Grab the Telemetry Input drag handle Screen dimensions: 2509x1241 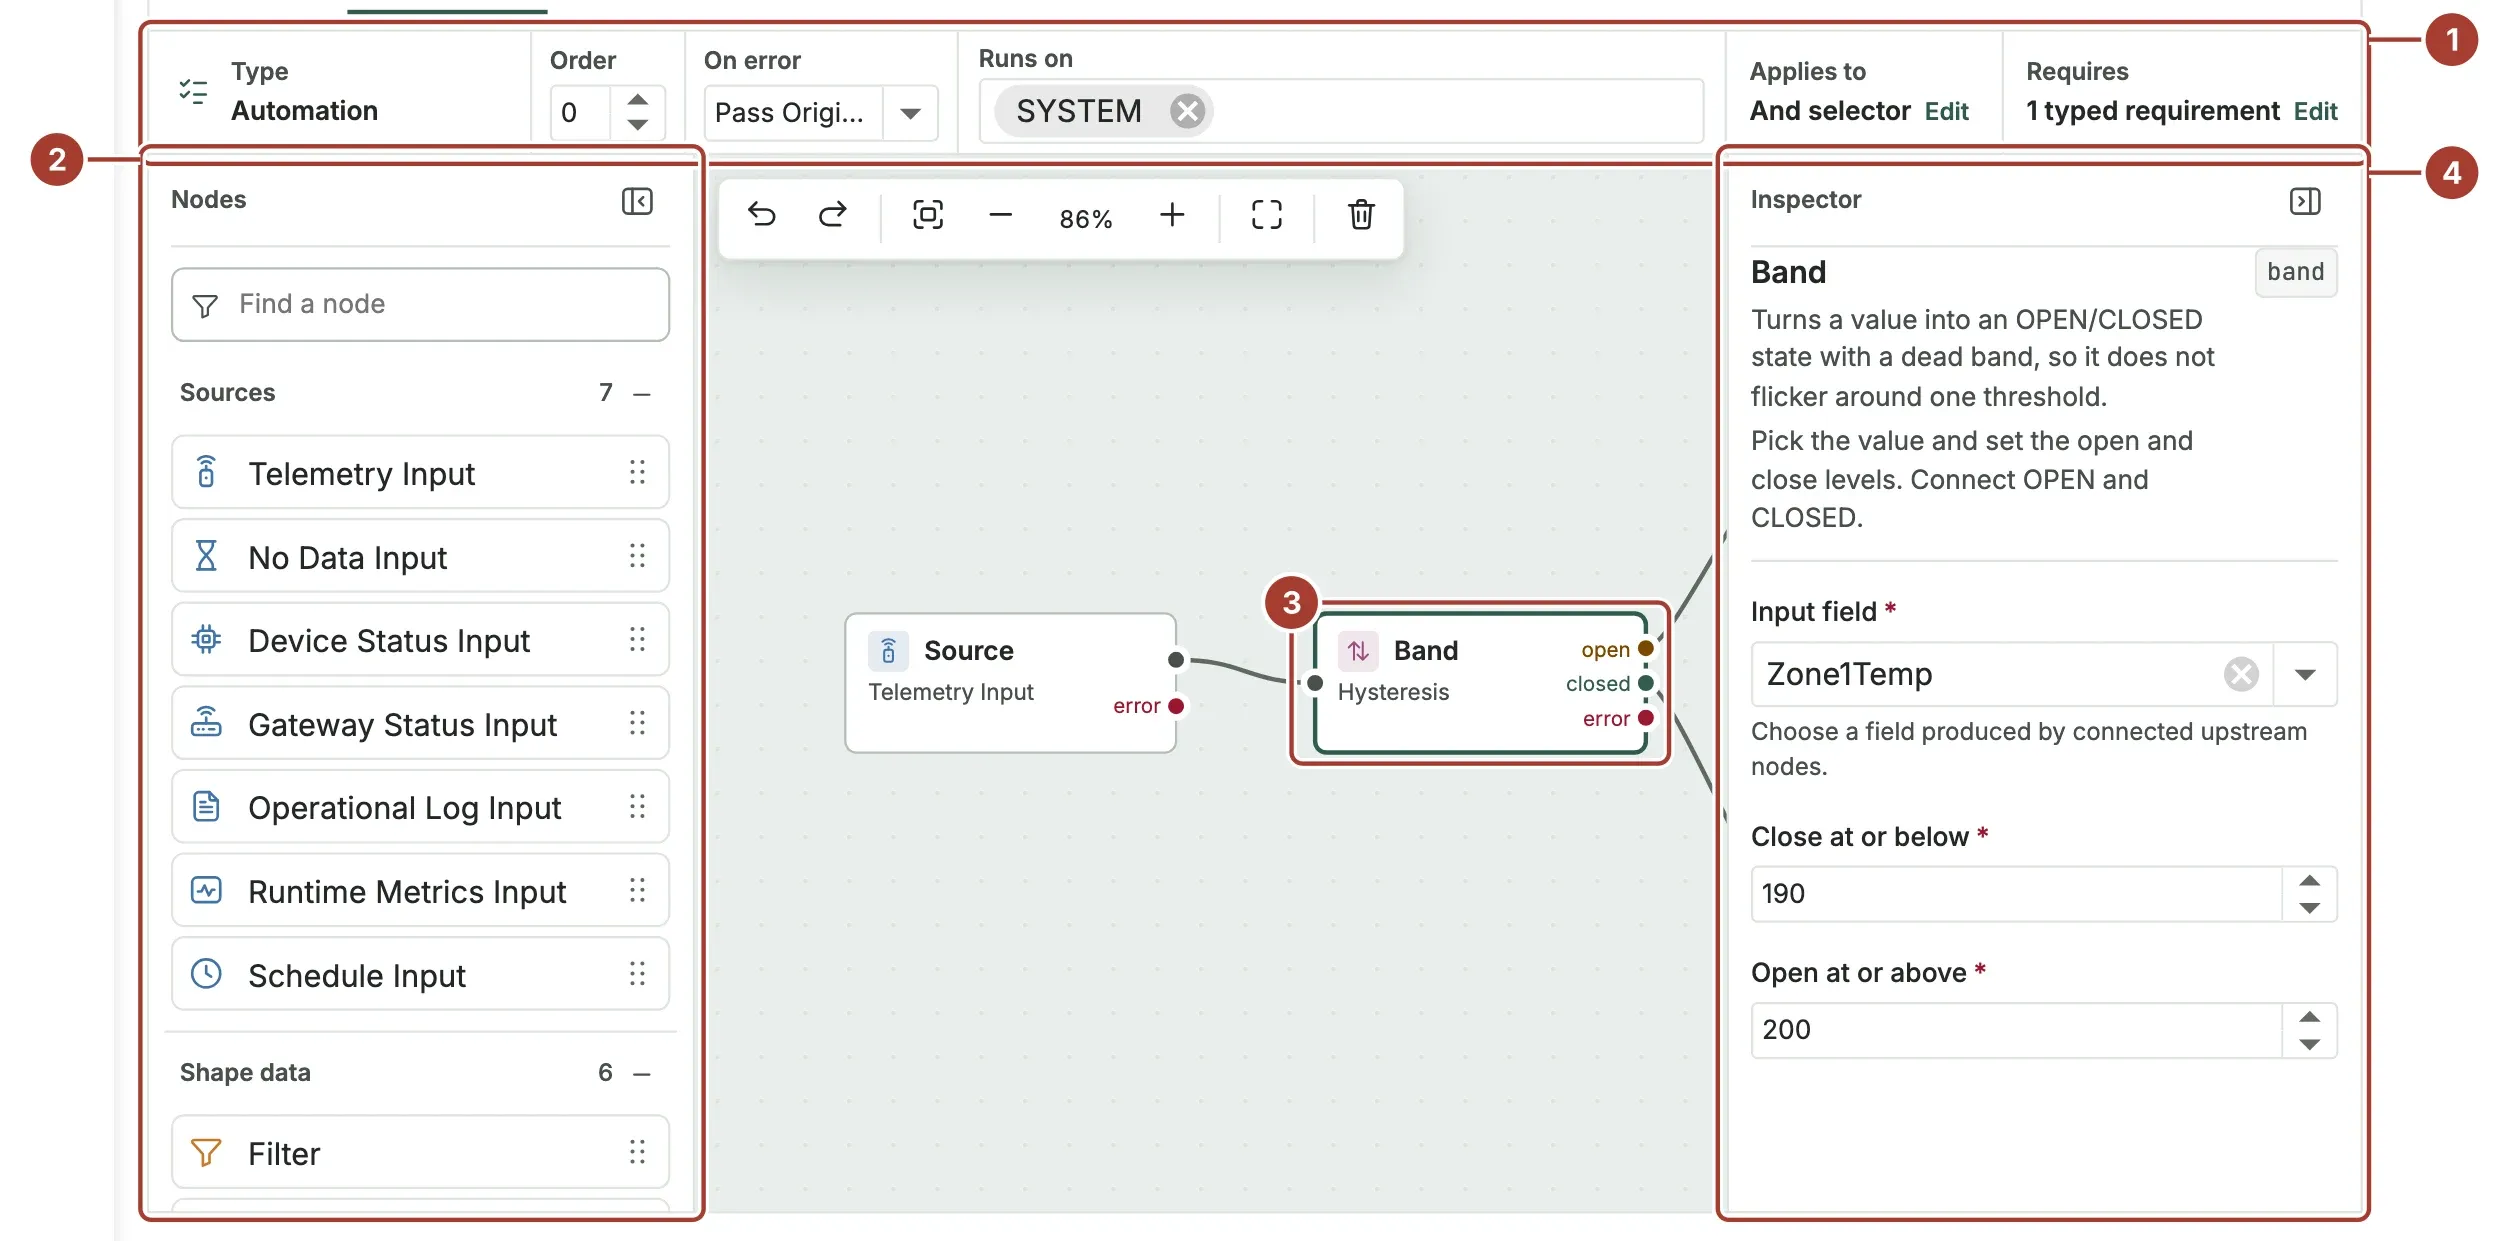pyautogui.click(x=637, y=472)
